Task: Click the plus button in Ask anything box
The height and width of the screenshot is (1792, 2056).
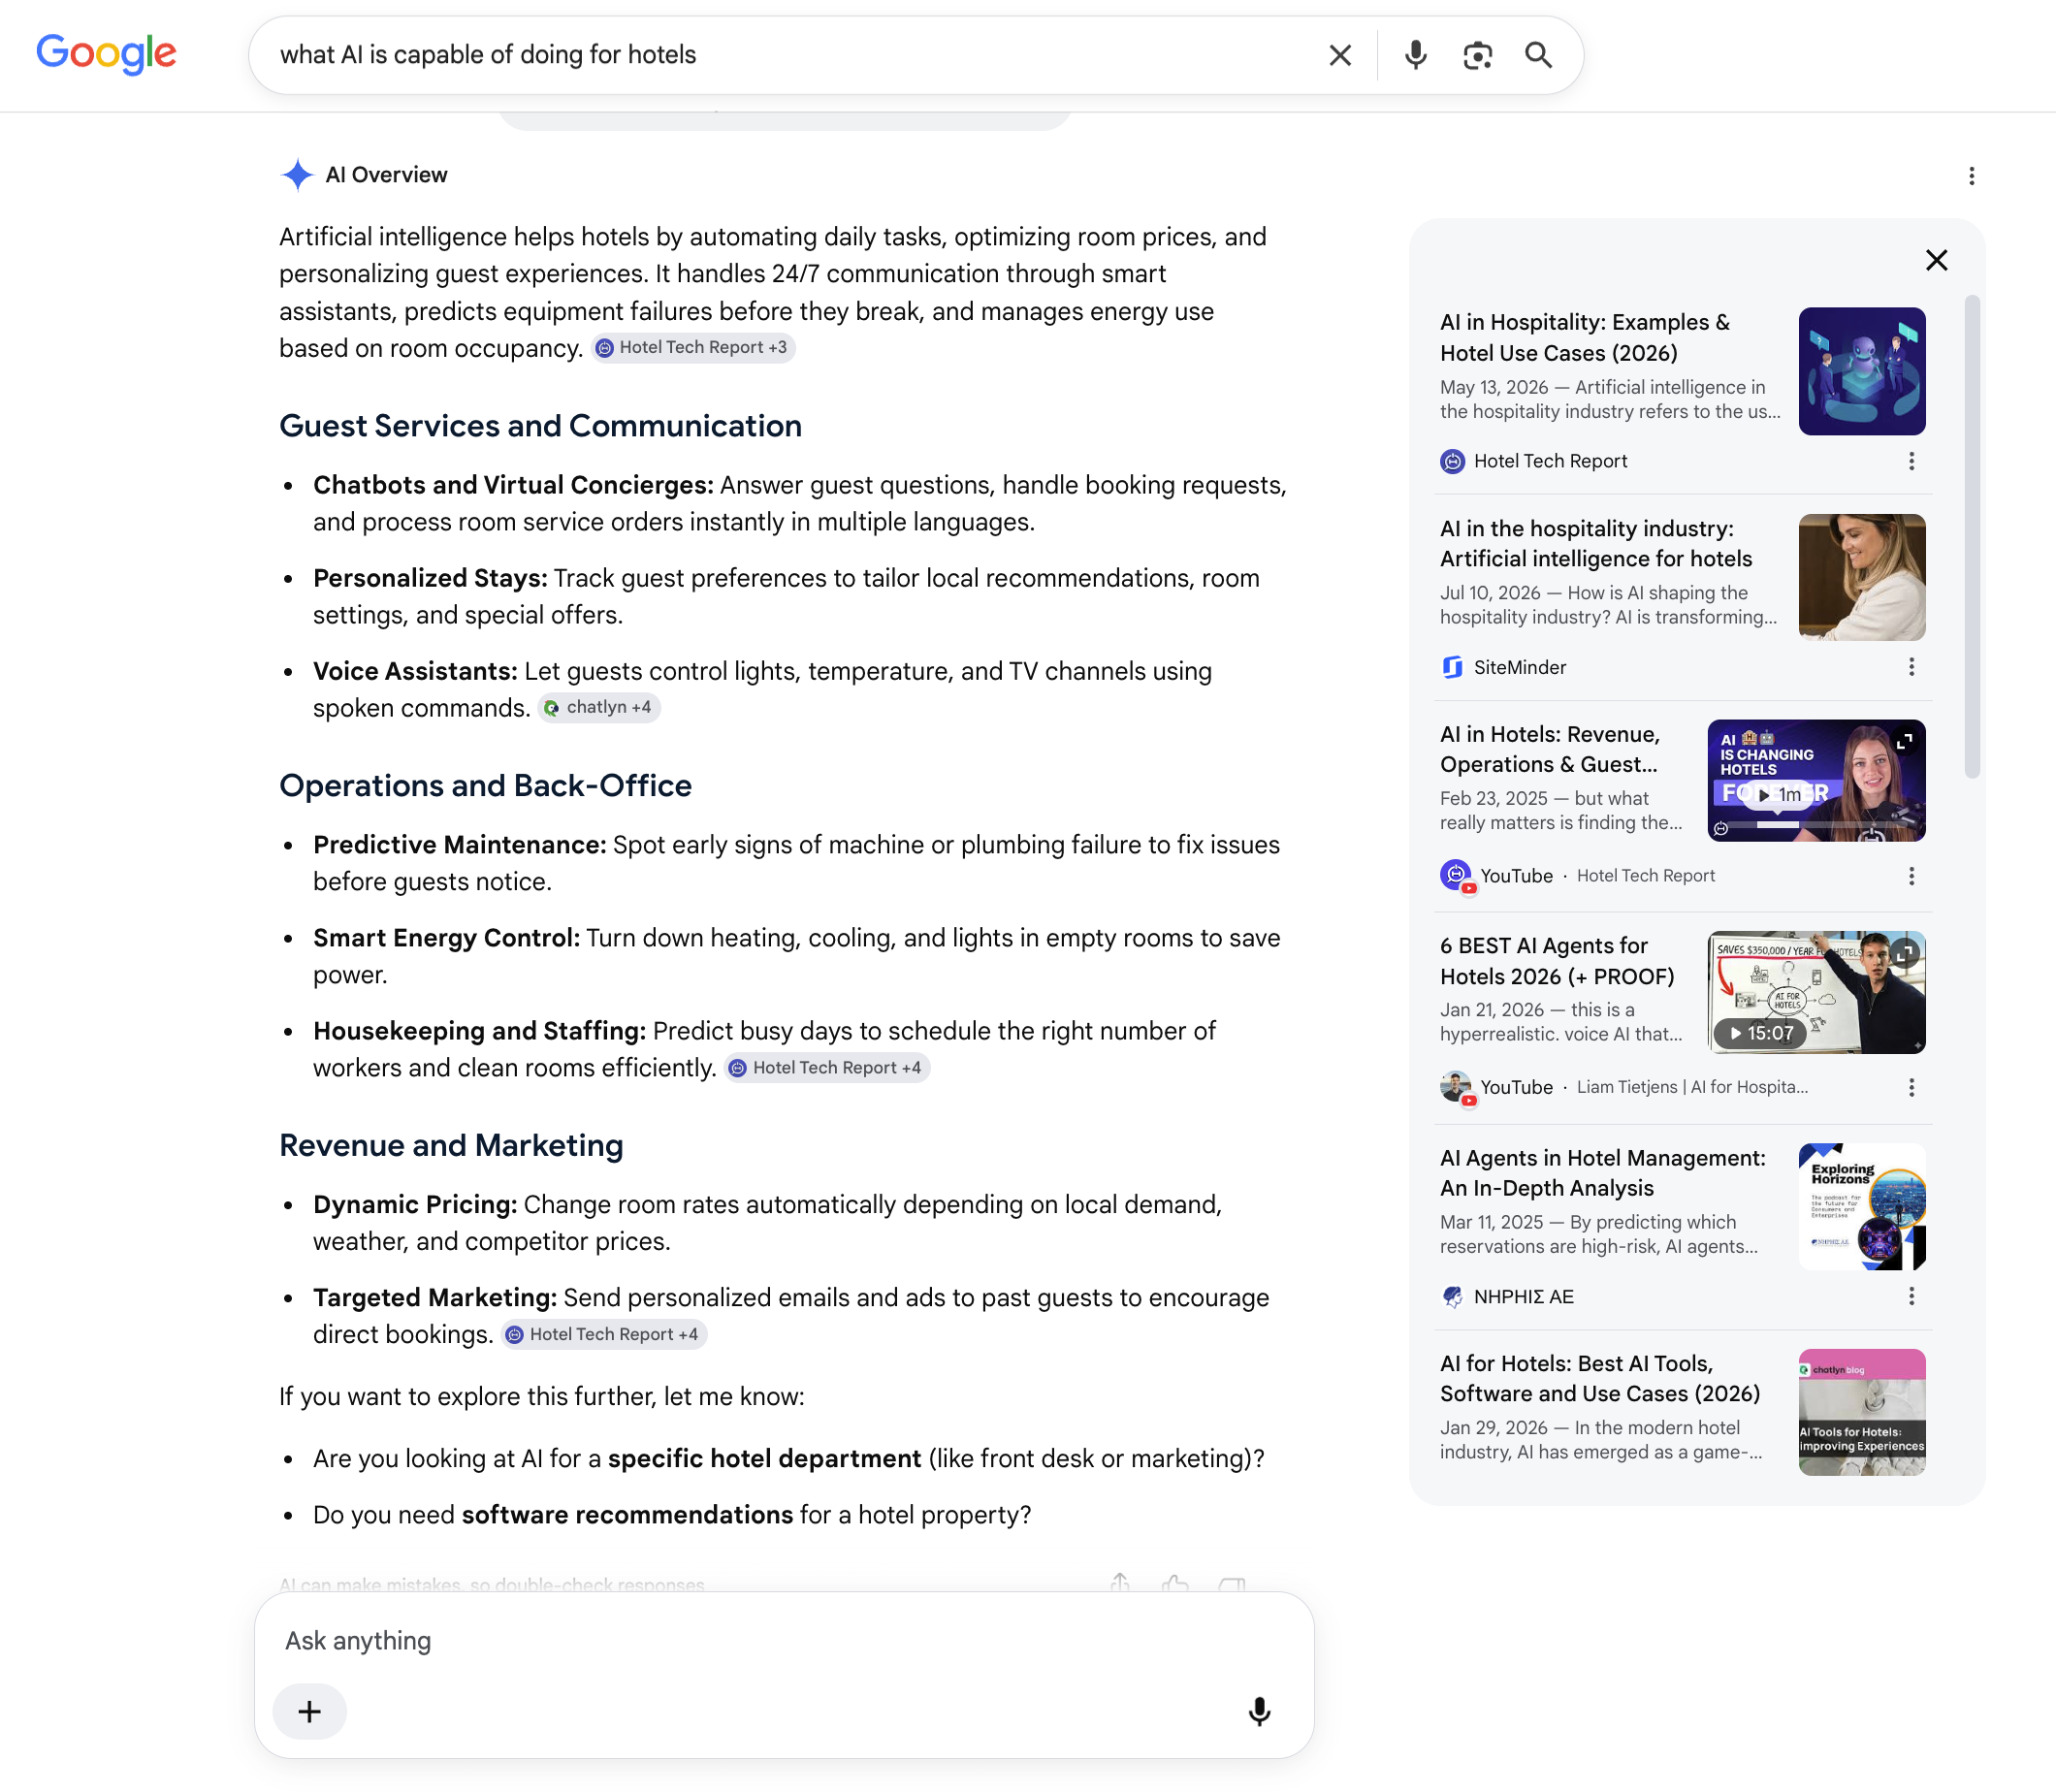Action: (310, 1712)
